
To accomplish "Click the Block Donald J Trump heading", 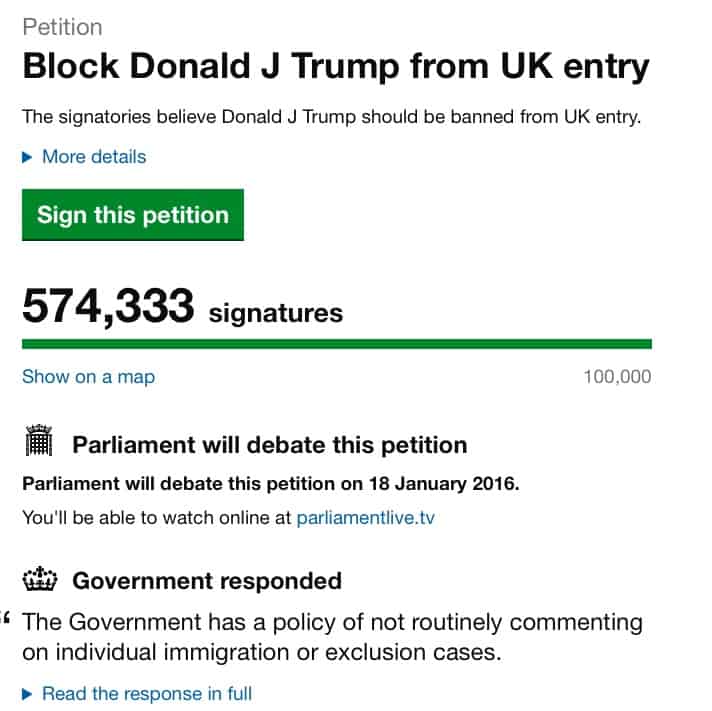I will (336, 67).
